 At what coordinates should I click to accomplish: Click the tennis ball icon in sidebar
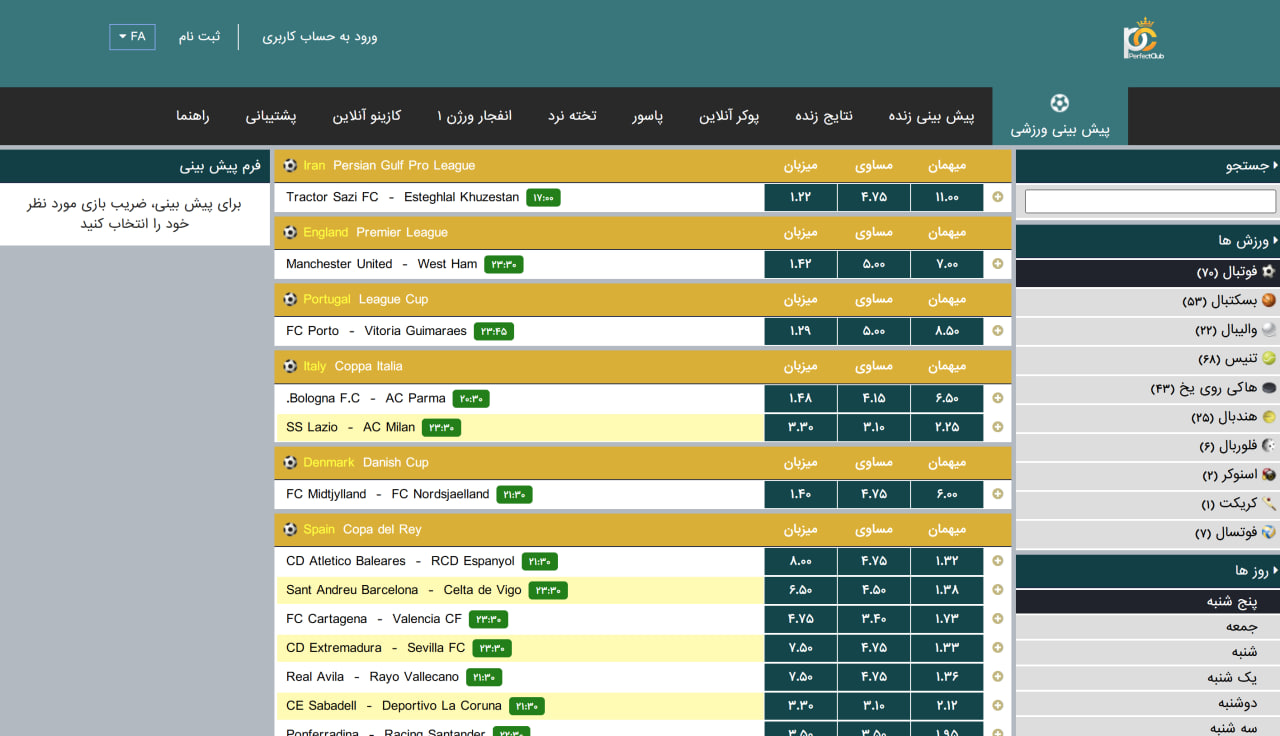coord(1269,358)
